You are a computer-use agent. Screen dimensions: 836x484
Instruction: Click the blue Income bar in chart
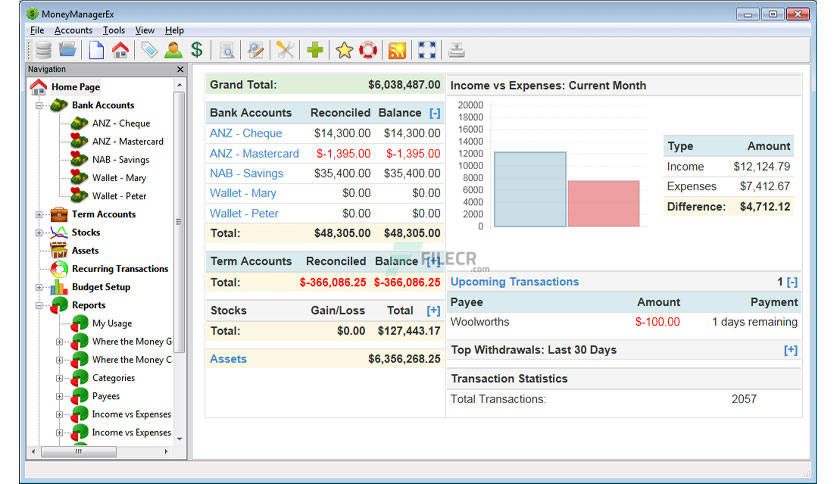pyautogui.click(x=530, y=189)
